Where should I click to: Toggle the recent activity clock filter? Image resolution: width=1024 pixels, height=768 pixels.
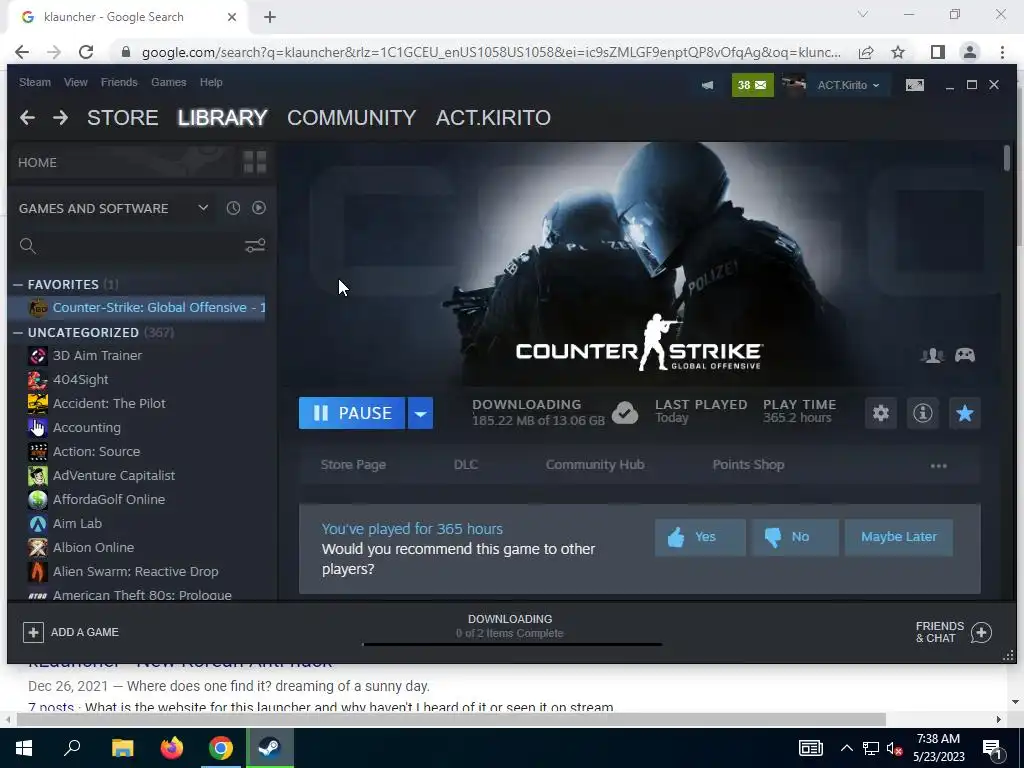tap(233, 208)
